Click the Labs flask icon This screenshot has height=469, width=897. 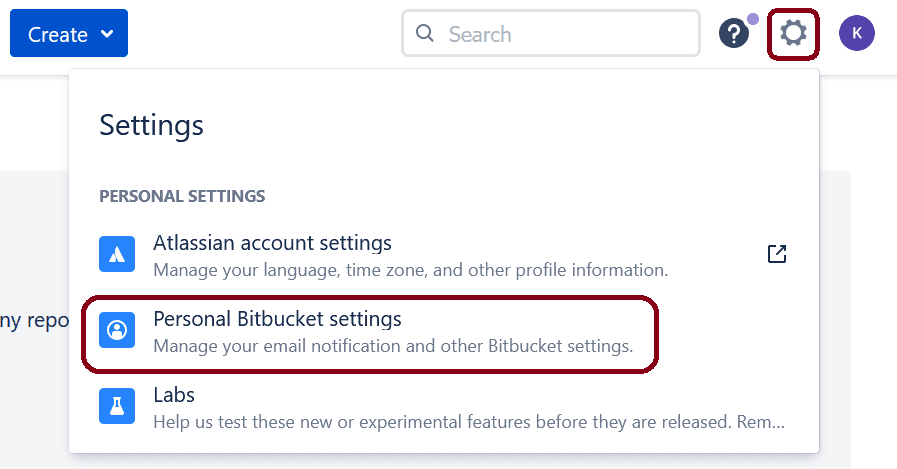(x=117, y=406)
